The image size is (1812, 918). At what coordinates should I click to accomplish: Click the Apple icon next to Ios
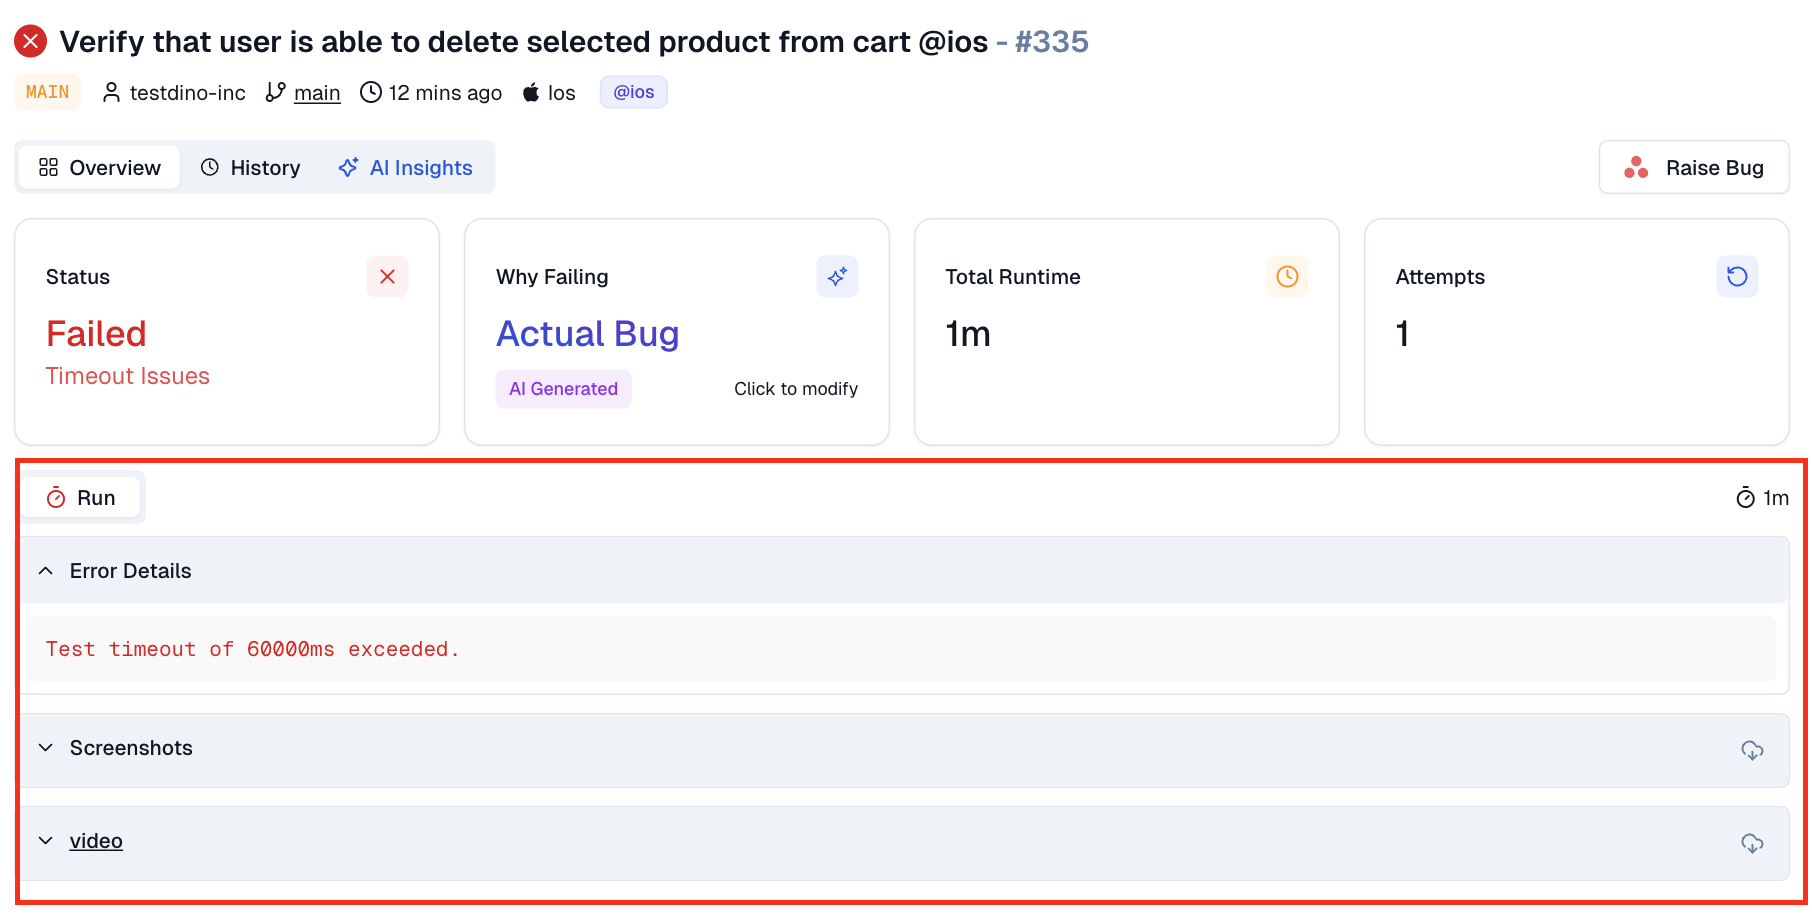point(531,93)
